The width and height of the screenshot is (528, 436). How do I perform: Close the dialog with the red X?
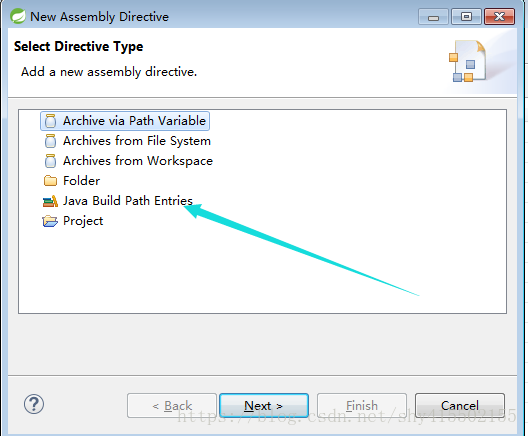[x=499, y=17]
